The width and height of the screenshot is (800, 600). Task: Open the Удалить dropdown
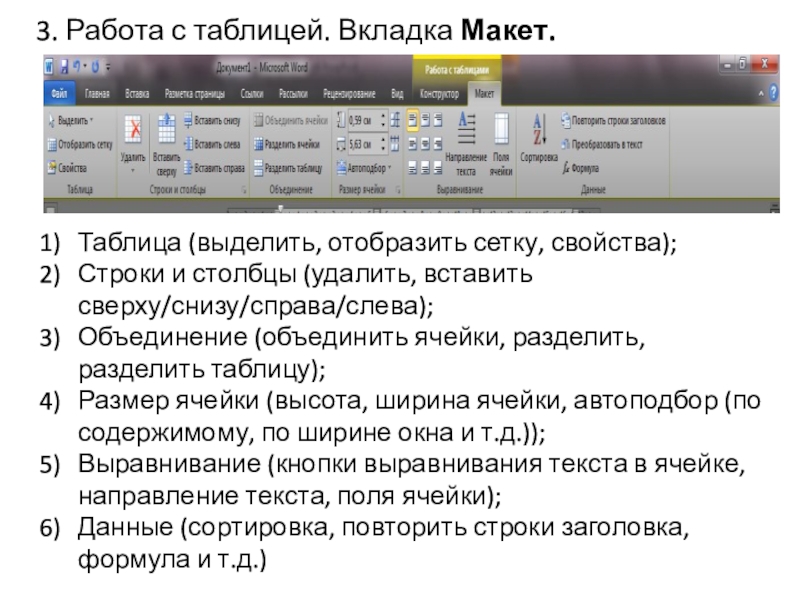133,144
